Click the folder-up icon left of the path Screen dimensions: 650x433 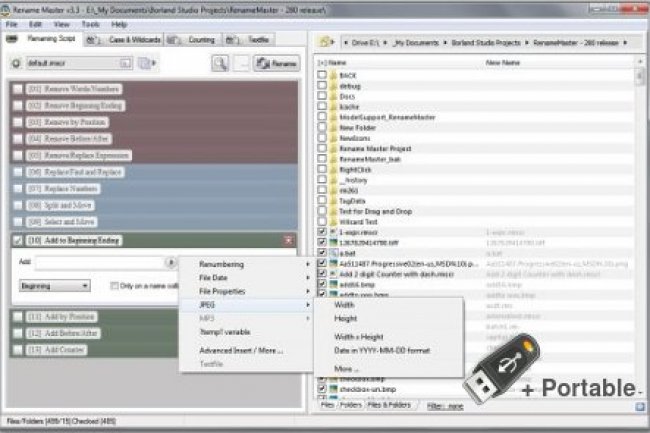pos(325,42)
